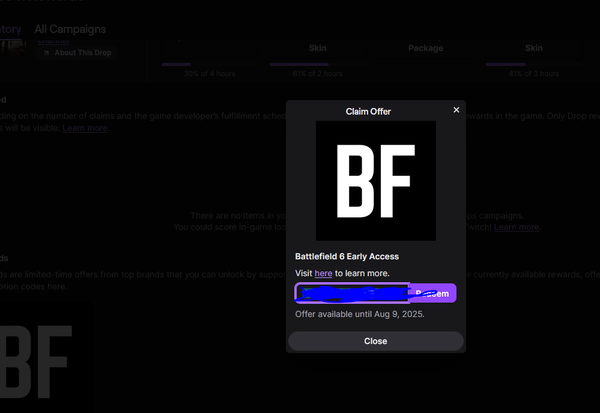Image resolution: width=600 pixels, height=413 pixels.
Task: Switch to All Campaigns tab
Action: pos(70,29)
